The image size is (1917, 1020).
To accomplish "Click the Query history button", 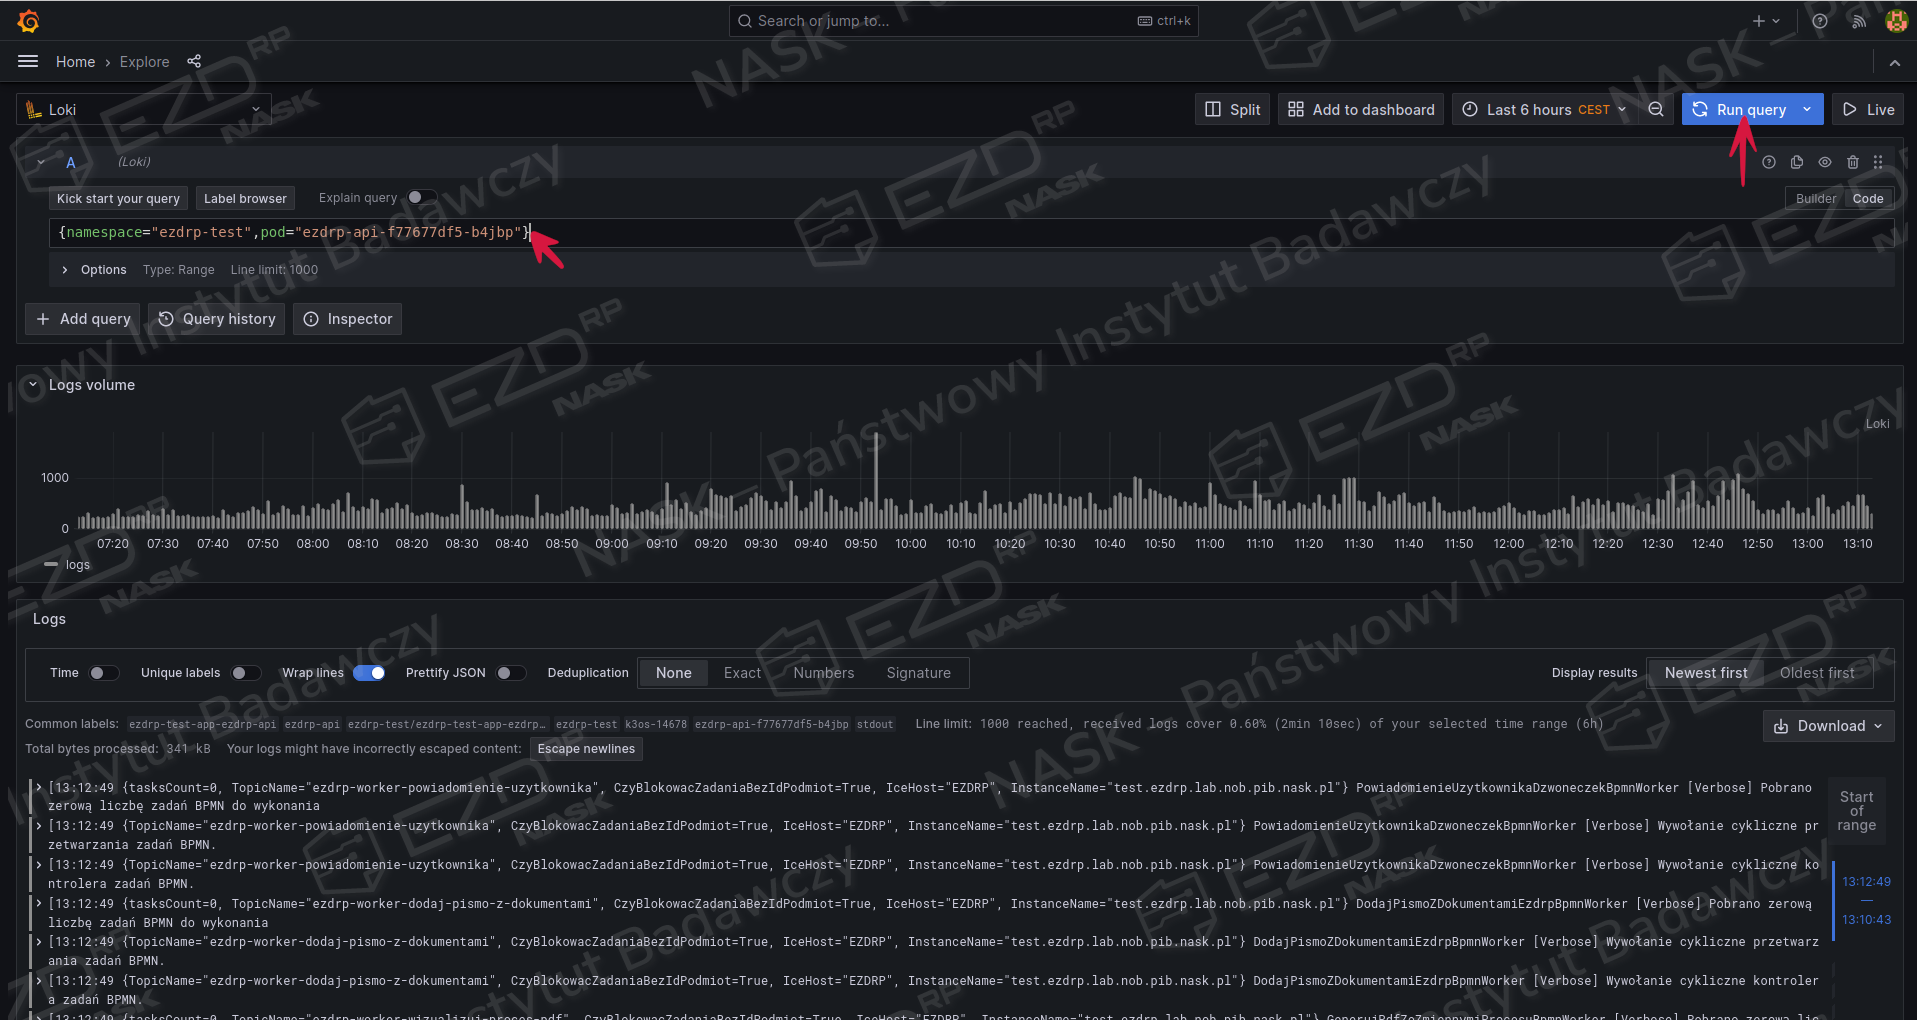I will coord(217,319).
